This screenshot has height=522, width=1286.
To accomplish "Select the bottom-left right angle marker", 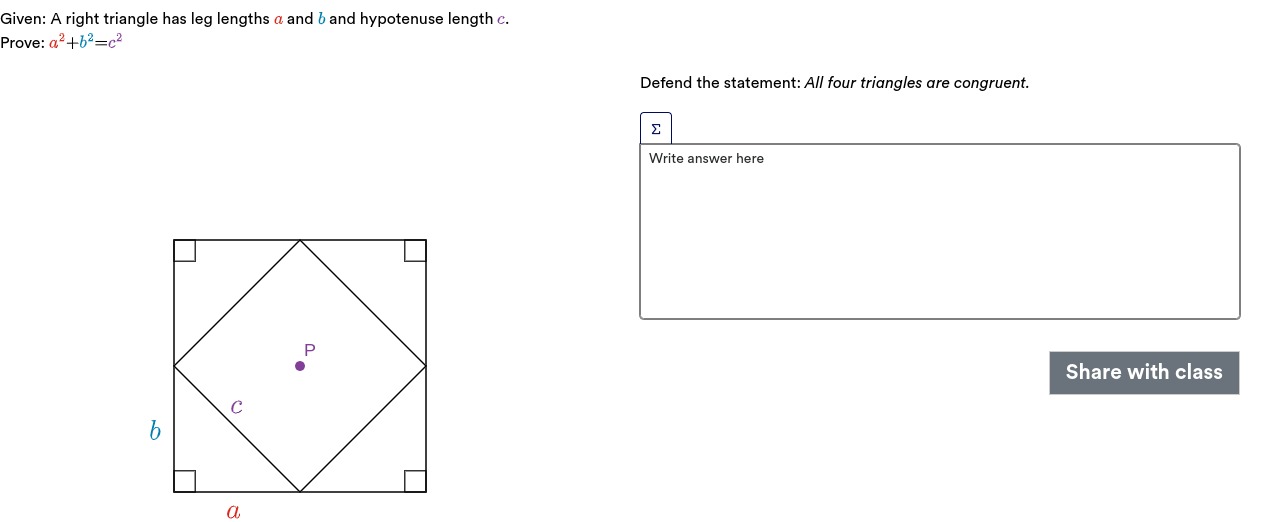I will (x=185, y=481).
